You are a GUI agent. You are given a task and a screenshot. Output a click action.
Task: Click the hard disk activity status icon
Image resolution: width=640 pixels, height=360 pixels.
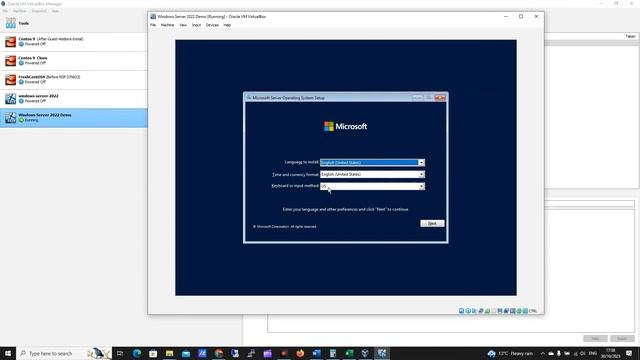461,311
